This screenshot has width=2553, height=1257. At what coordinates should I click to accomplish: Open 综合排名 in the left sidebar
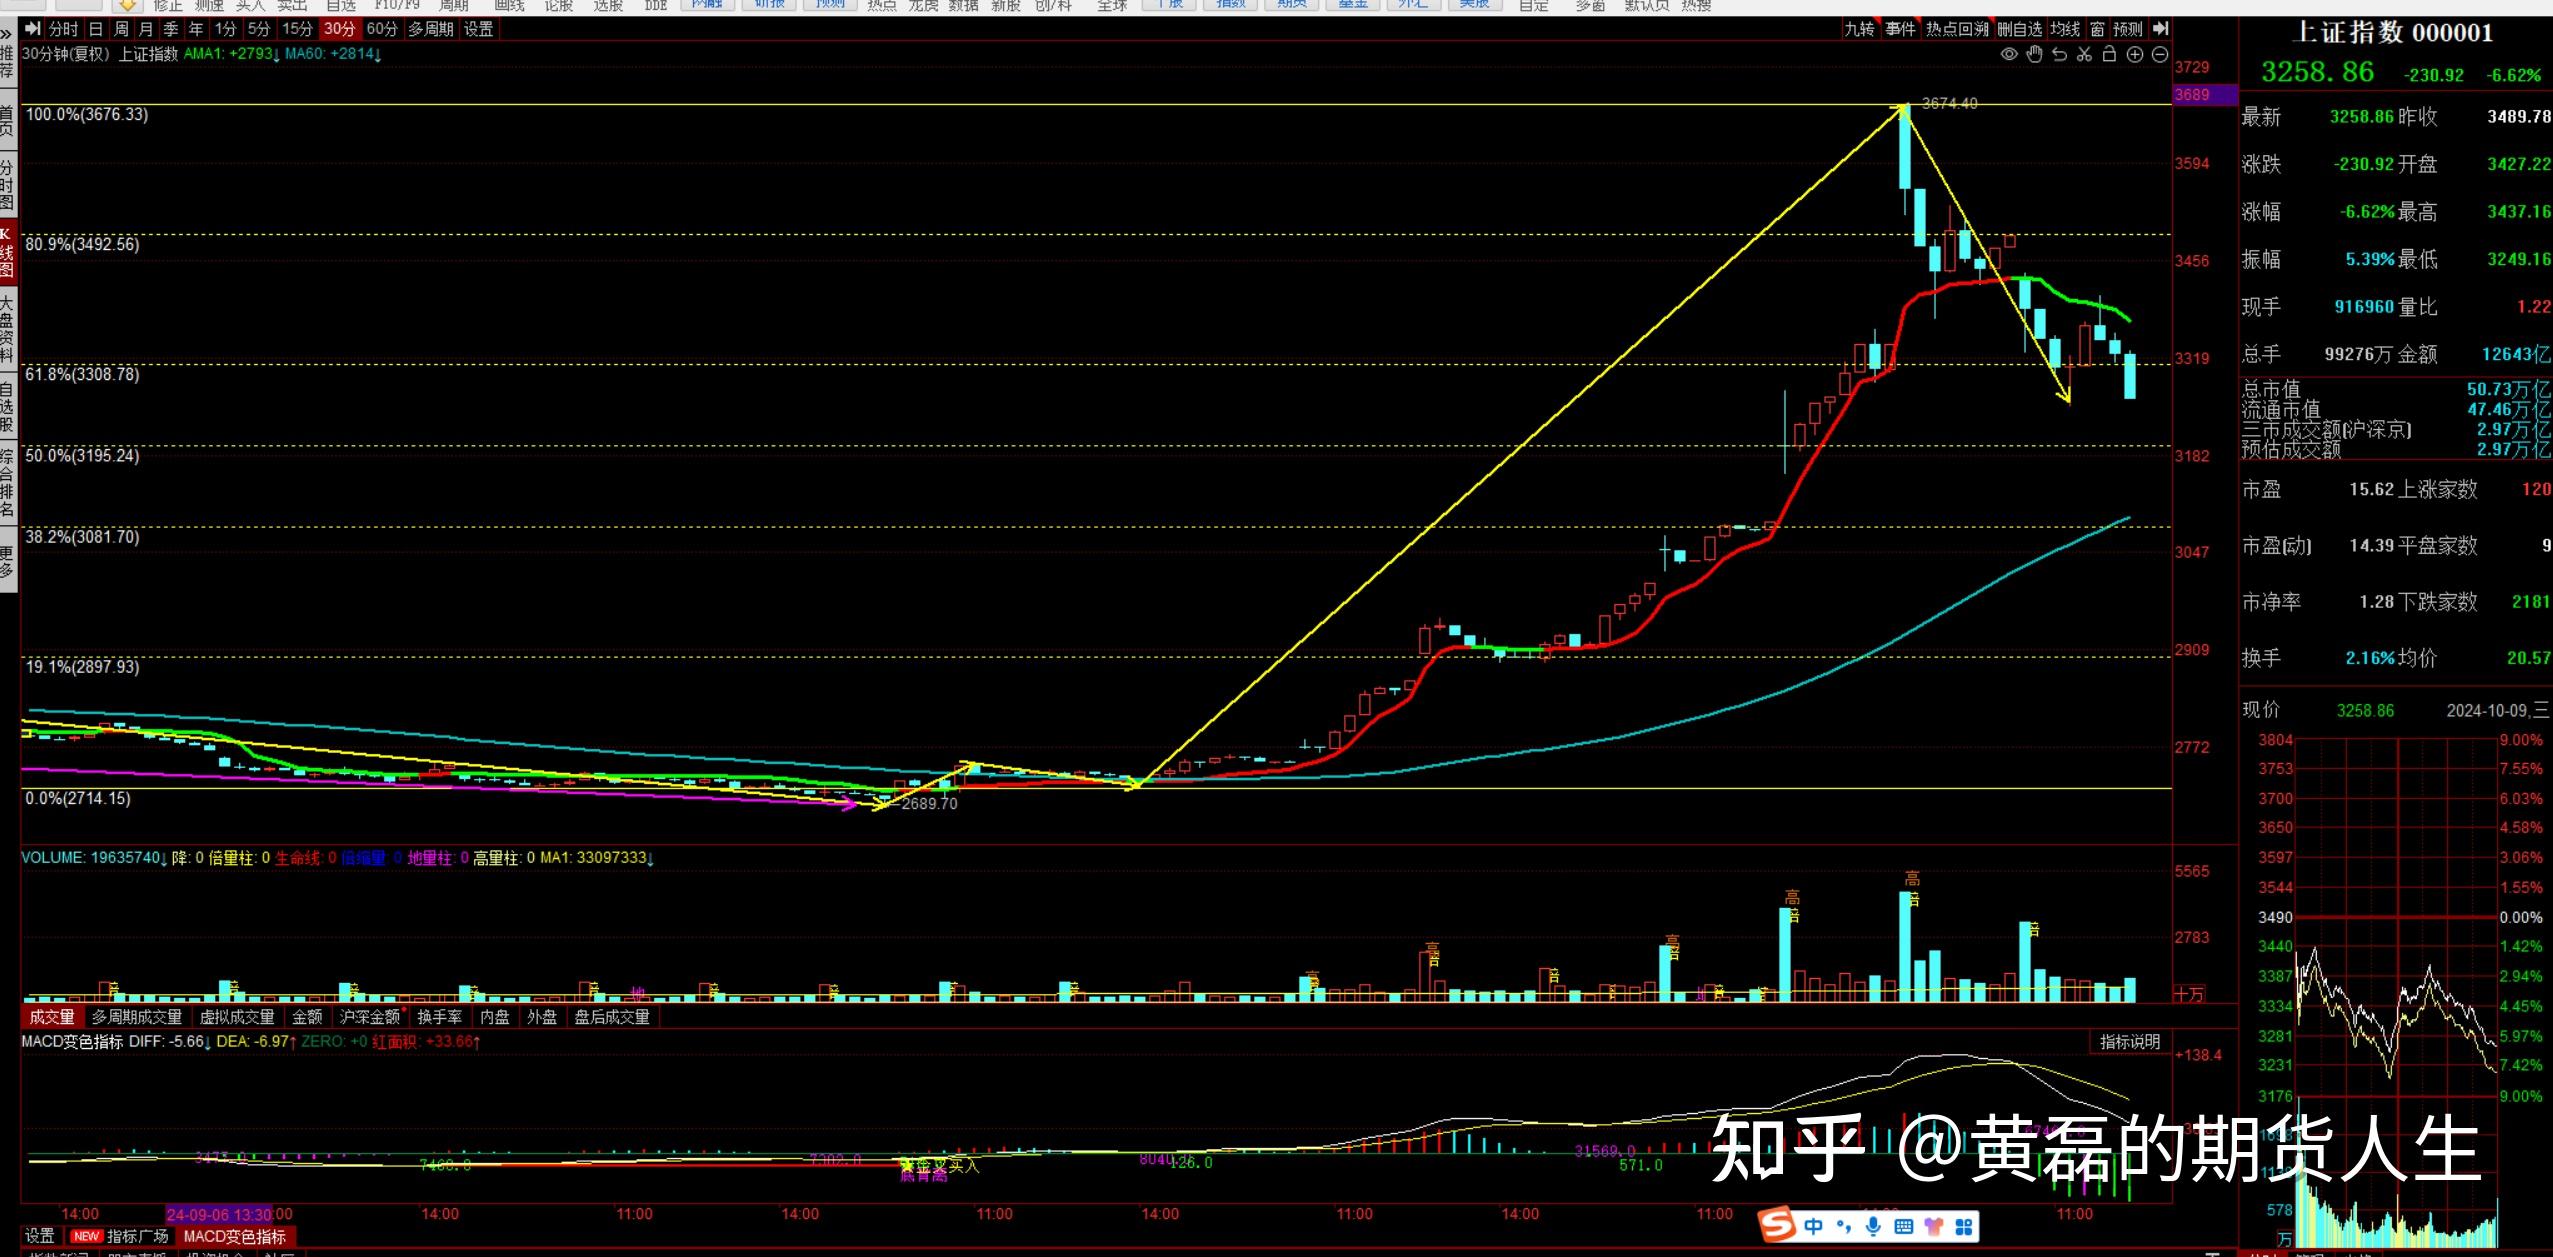7,483
